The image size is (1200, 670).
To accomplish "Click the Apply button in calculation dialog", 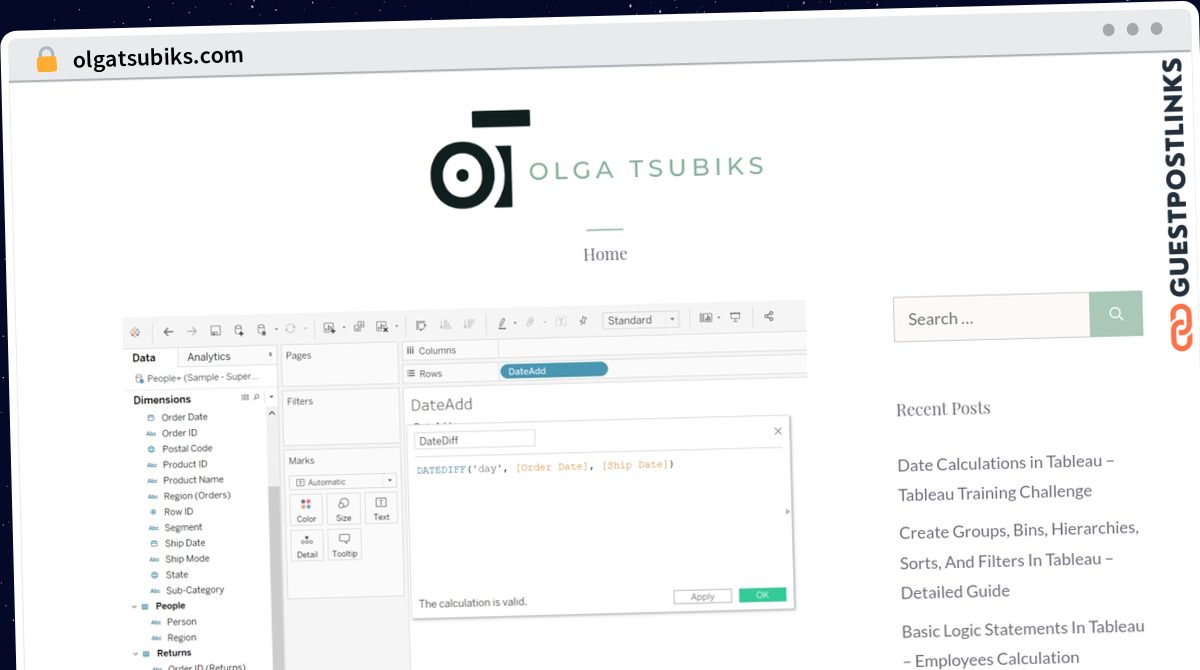I will (703, 597).
